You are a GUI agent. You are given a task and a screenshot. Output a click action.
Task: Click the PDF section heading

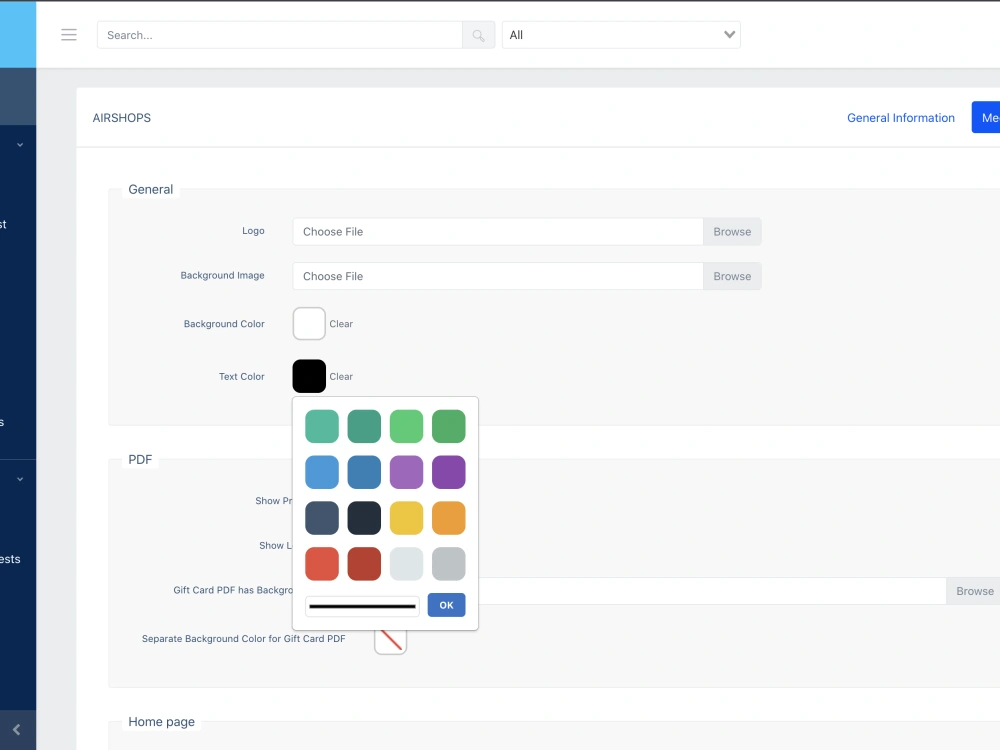click(140, 460)
